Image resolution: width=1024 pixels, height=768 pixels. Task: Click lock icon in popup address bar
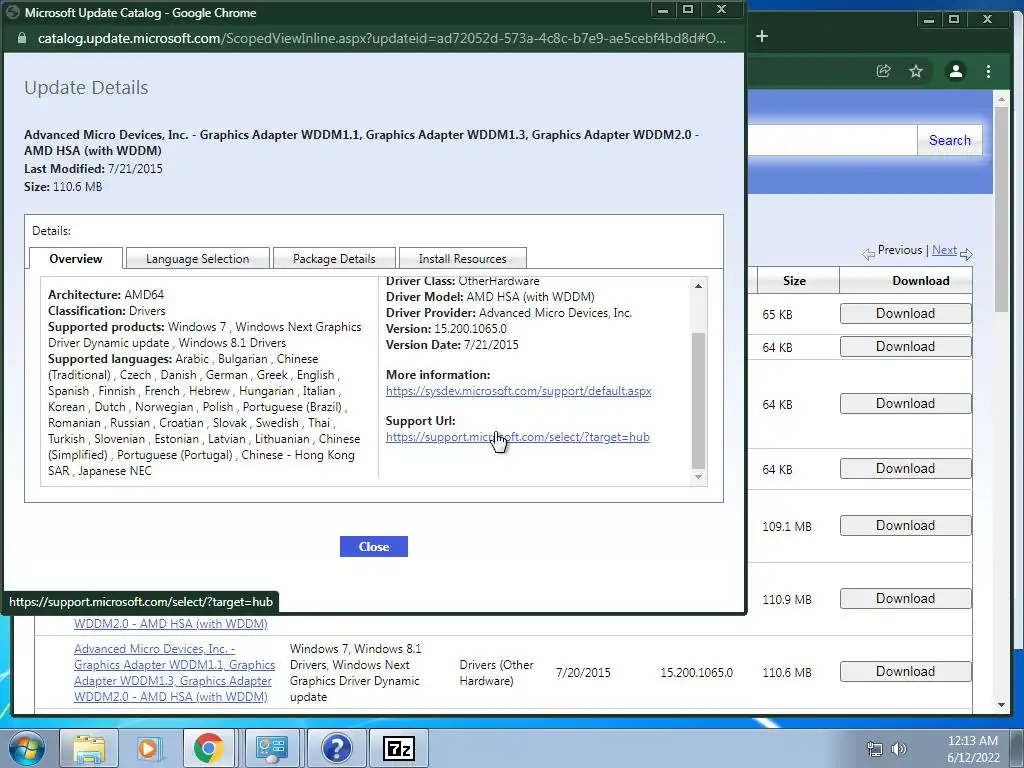pyautogui.click(x=22, y=39)
